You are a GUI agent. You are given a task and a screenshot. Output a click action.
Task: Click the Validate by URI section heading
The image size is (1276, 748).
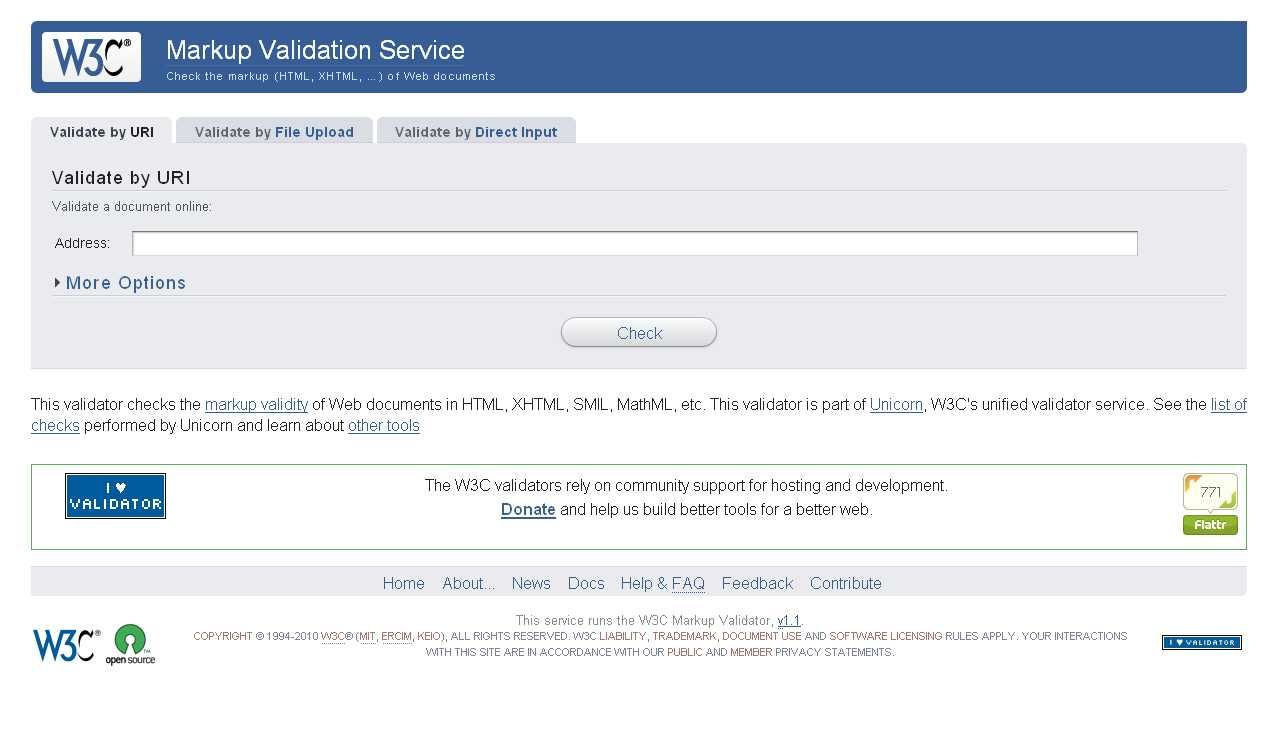(x=121, y=178)
